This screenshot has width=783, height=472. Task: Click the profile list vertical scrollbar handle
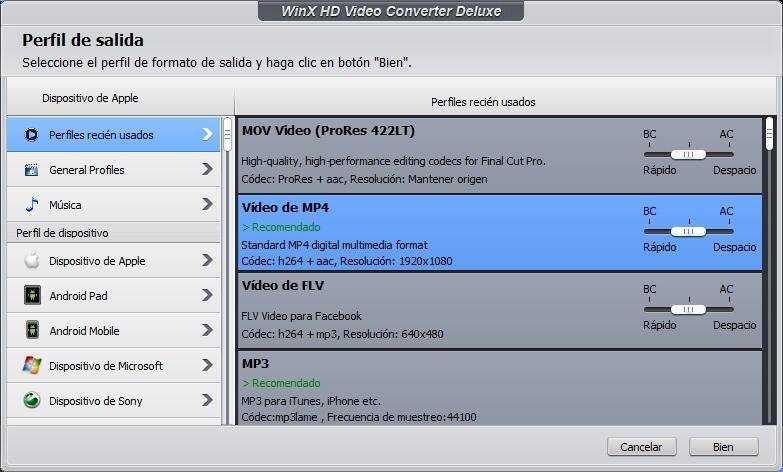(770, 133)
